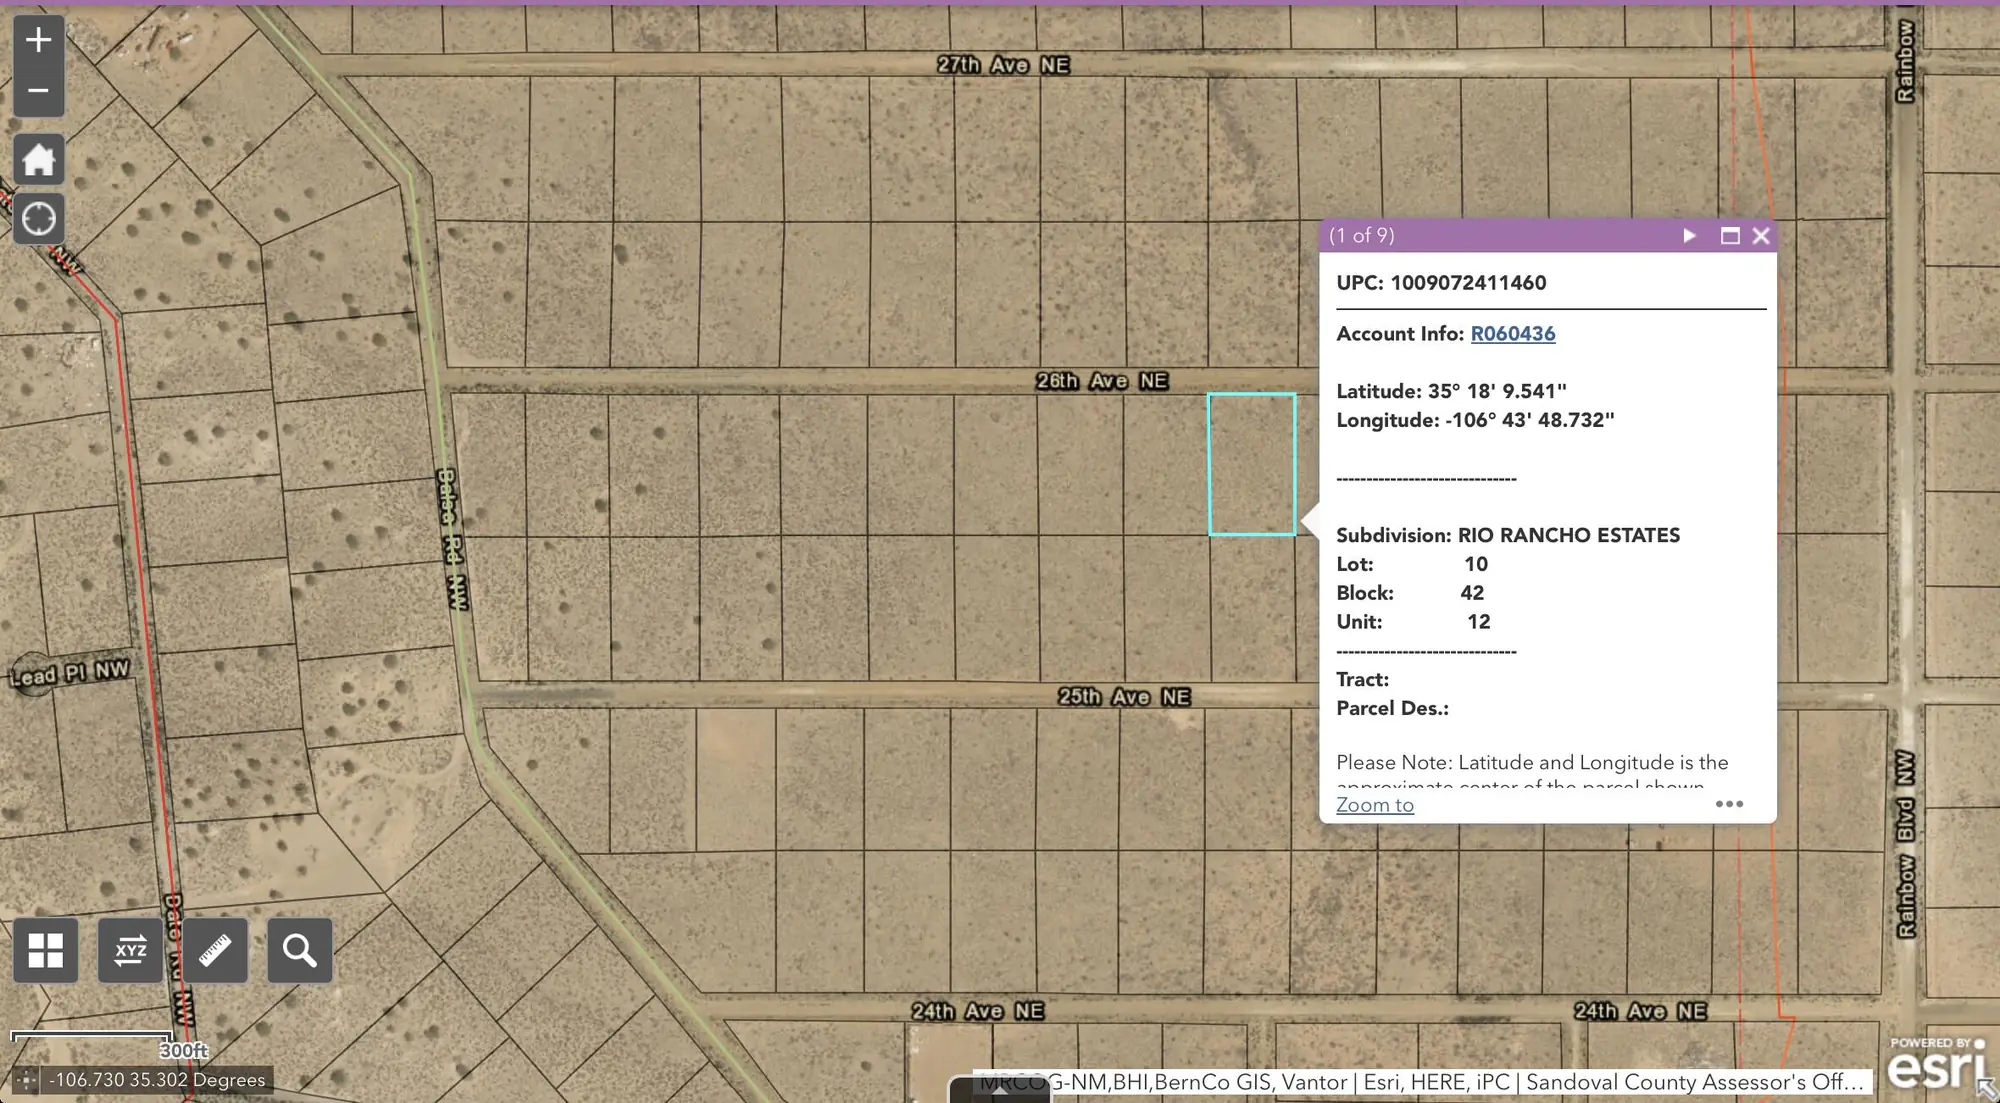2000x1103 pixels.
Task: Select the Longitude value in popup
Action: point(1530,420)
